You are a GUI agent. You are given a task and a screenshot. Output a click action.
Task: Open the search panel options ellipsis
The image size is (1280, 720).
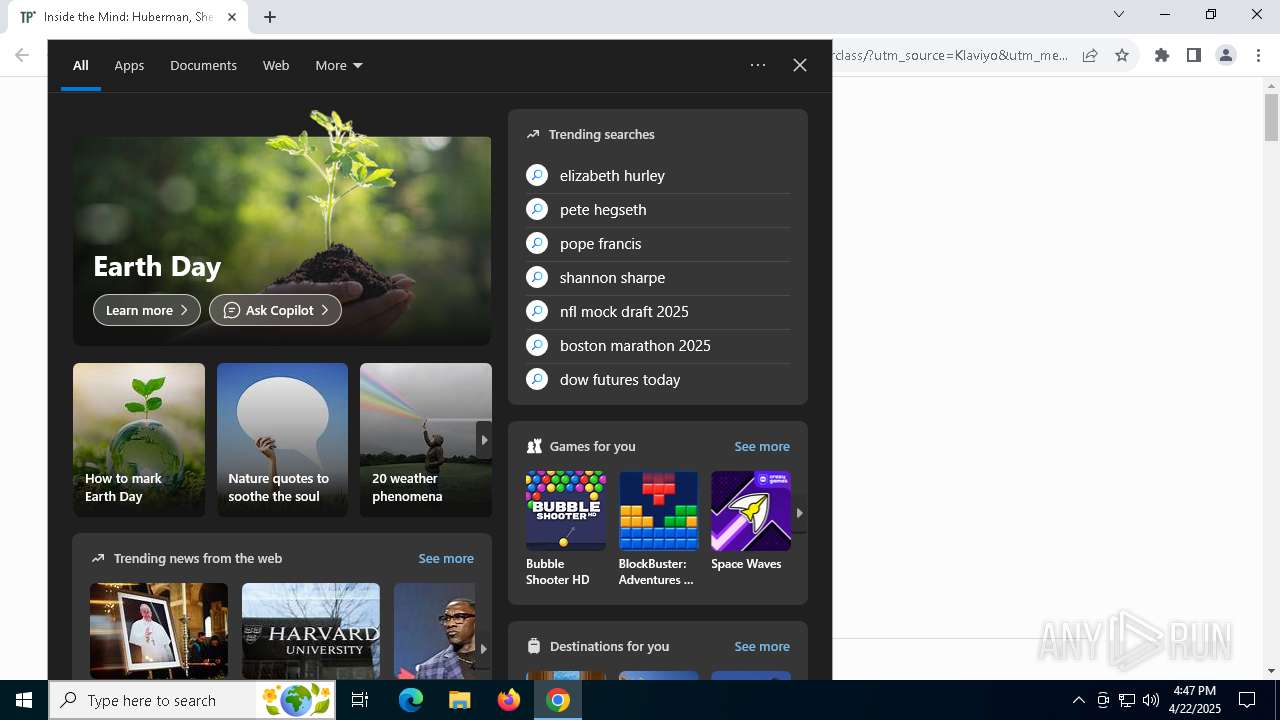coord(758,65)
